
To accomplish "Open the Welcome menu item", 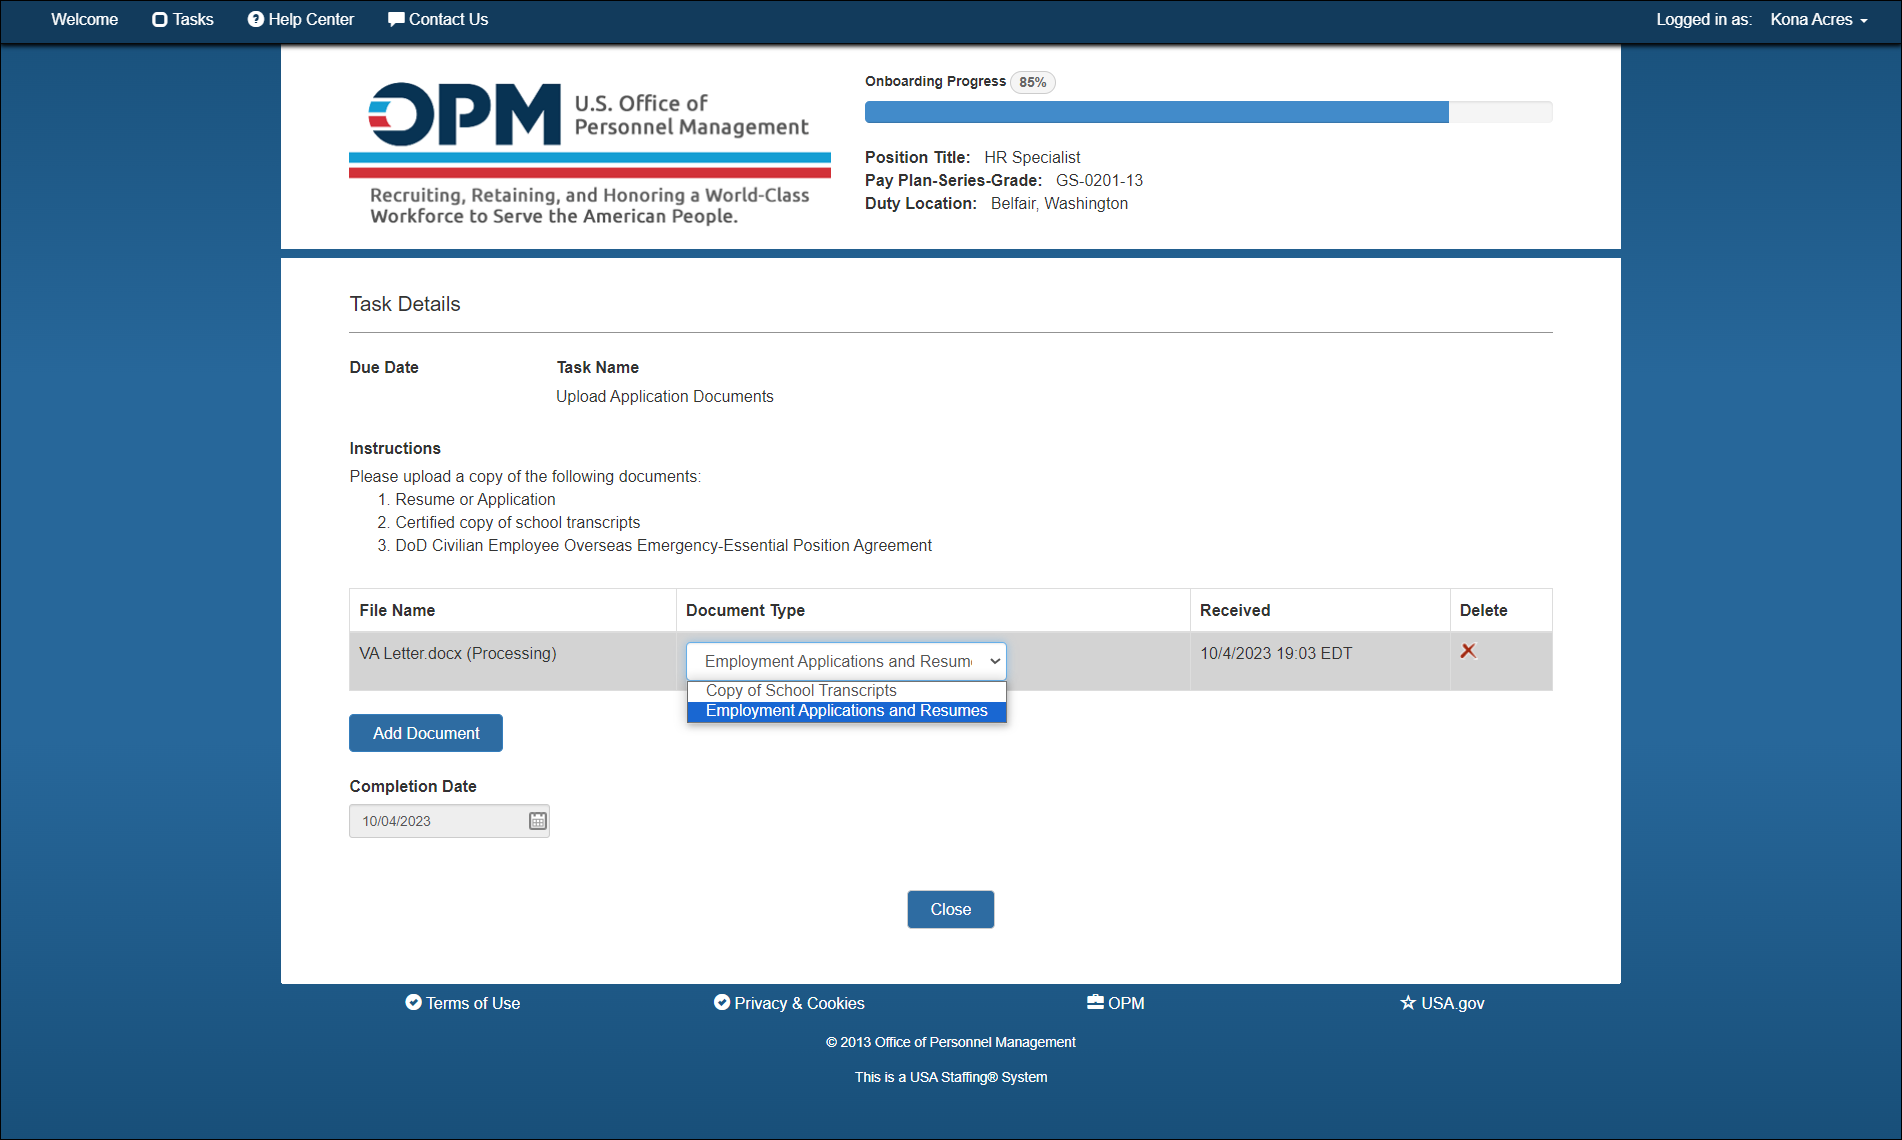I will [x=84, y=19].
